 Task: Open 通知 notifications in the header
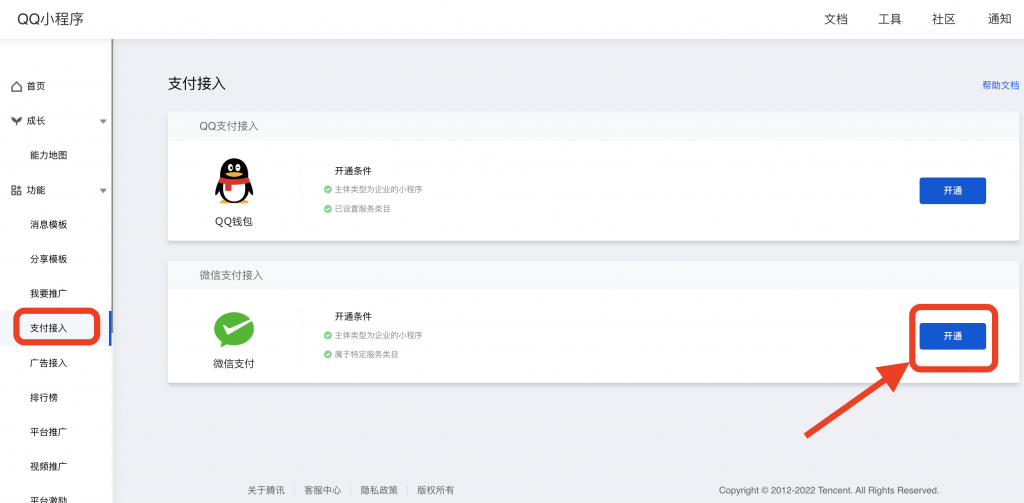point(999,19)
